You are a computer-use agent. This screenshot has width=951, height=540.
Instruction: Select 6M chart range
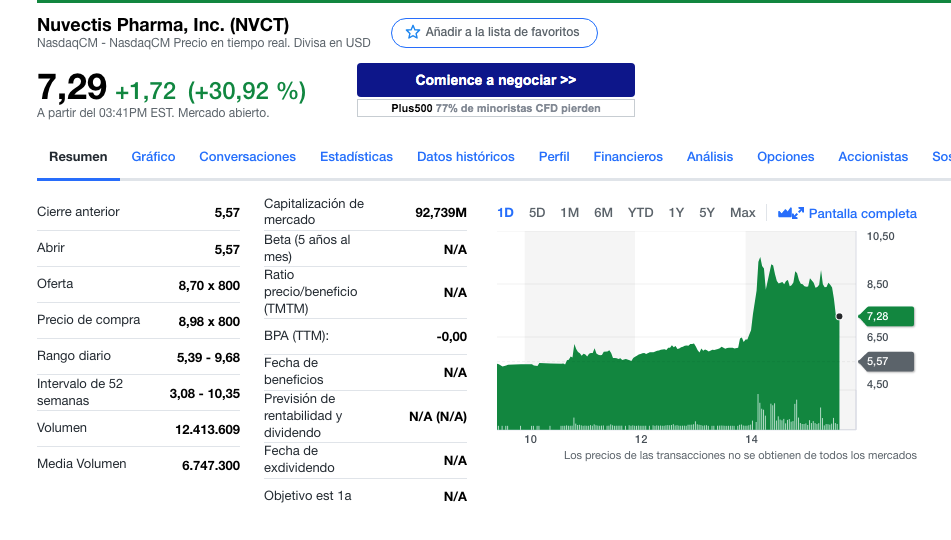click(x=603, y=213)
